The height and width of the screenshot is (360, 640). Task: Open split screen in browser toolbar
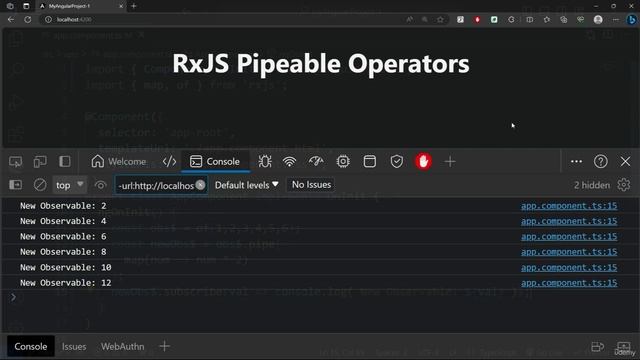[x=529, y=19]
